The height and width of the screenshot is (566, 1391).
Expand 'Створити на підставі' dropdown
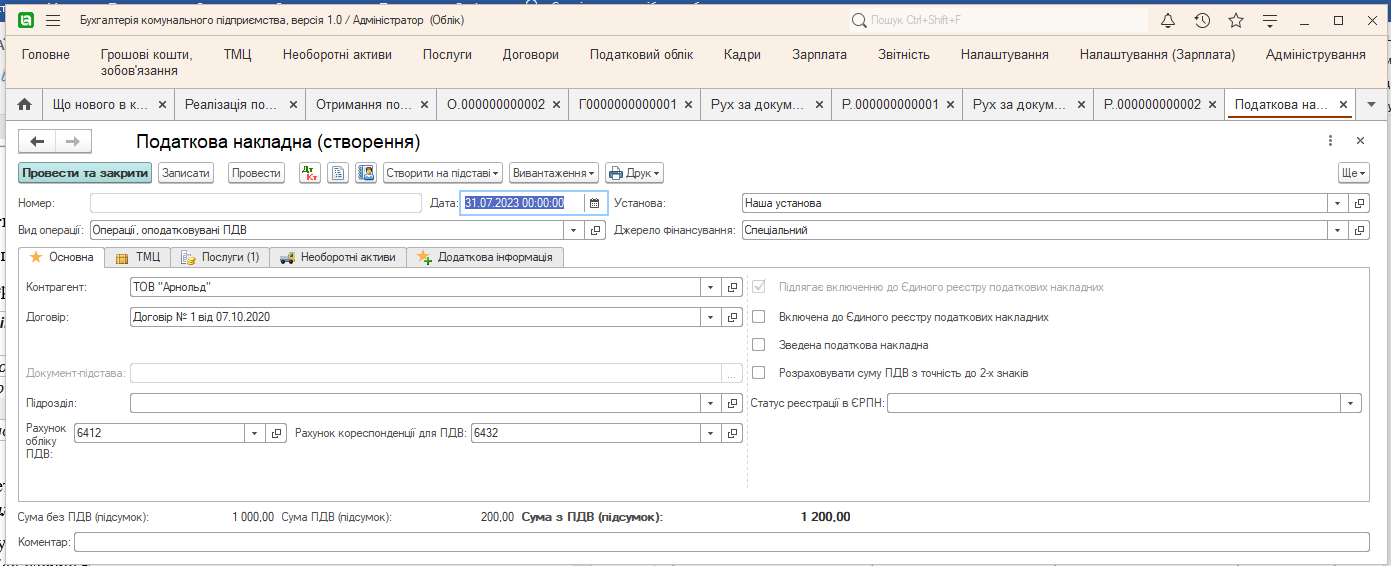click(x=443, y=173)
